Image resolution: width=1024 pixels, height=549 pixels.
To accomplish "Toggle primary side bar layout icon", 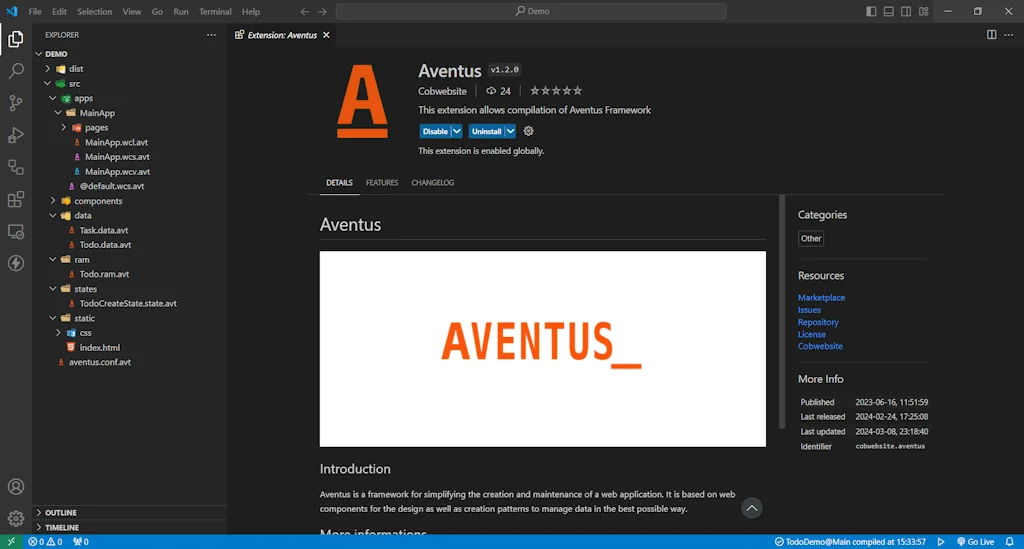I will pyautogui.click(x=871, y=11).
